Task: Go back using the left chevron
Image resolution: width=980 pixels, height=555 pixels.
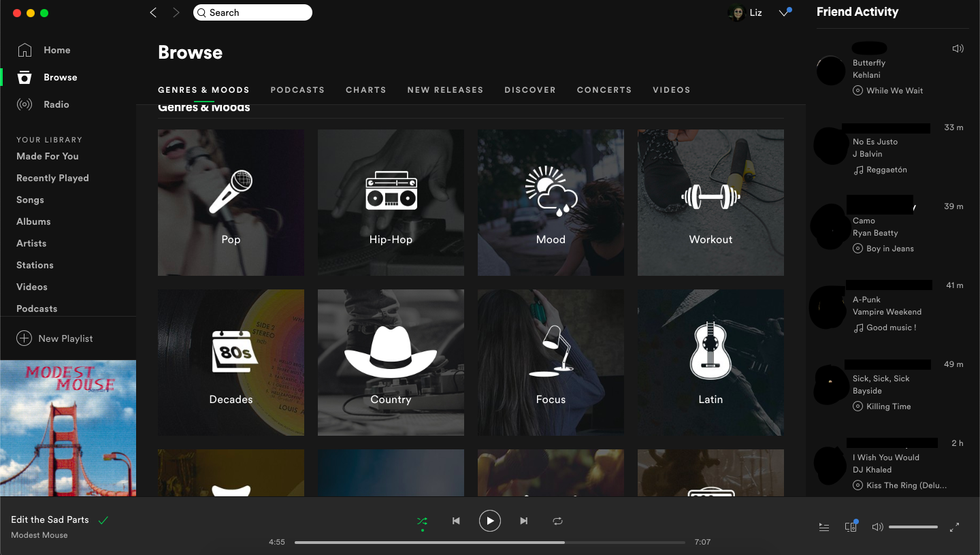Action: point(153,13)
